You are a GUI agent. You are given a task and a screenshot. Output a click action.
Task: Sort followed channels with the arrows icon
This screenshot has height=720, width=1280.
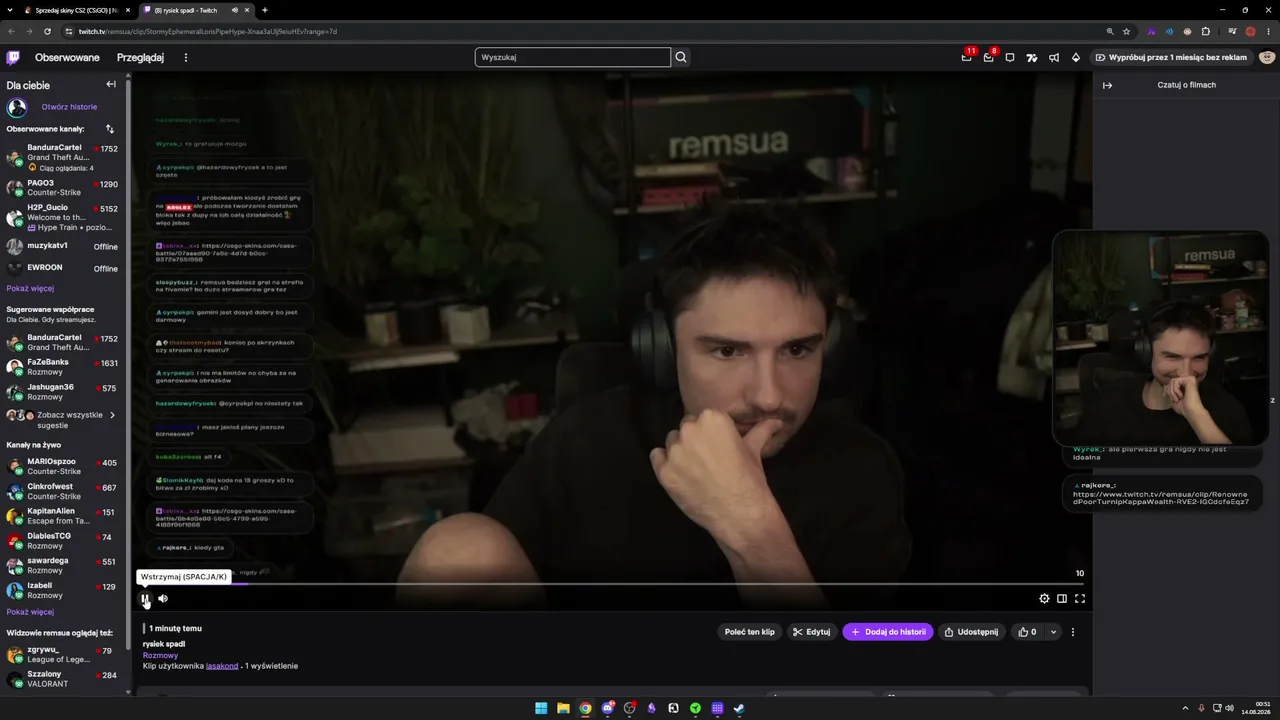point(110,129)
